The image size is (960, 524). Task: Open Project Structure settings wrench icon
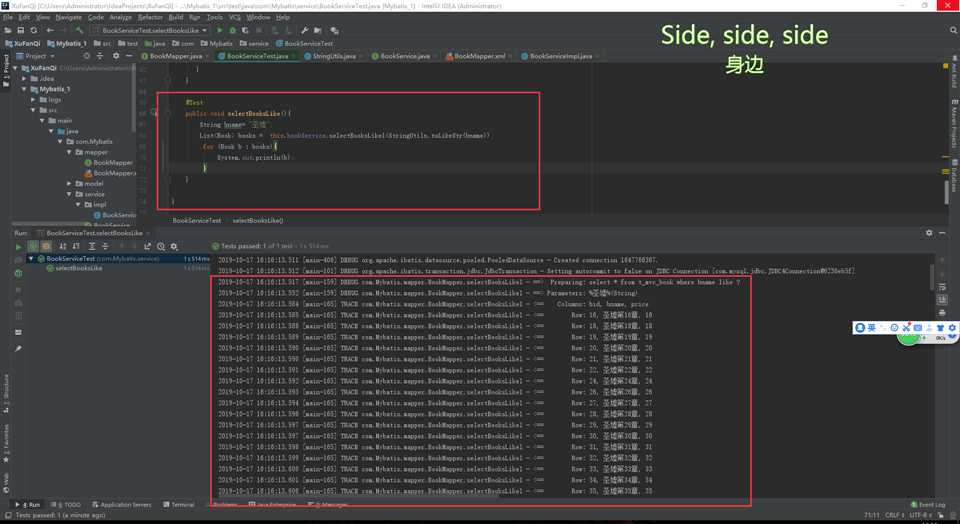(x=305, y=31)
